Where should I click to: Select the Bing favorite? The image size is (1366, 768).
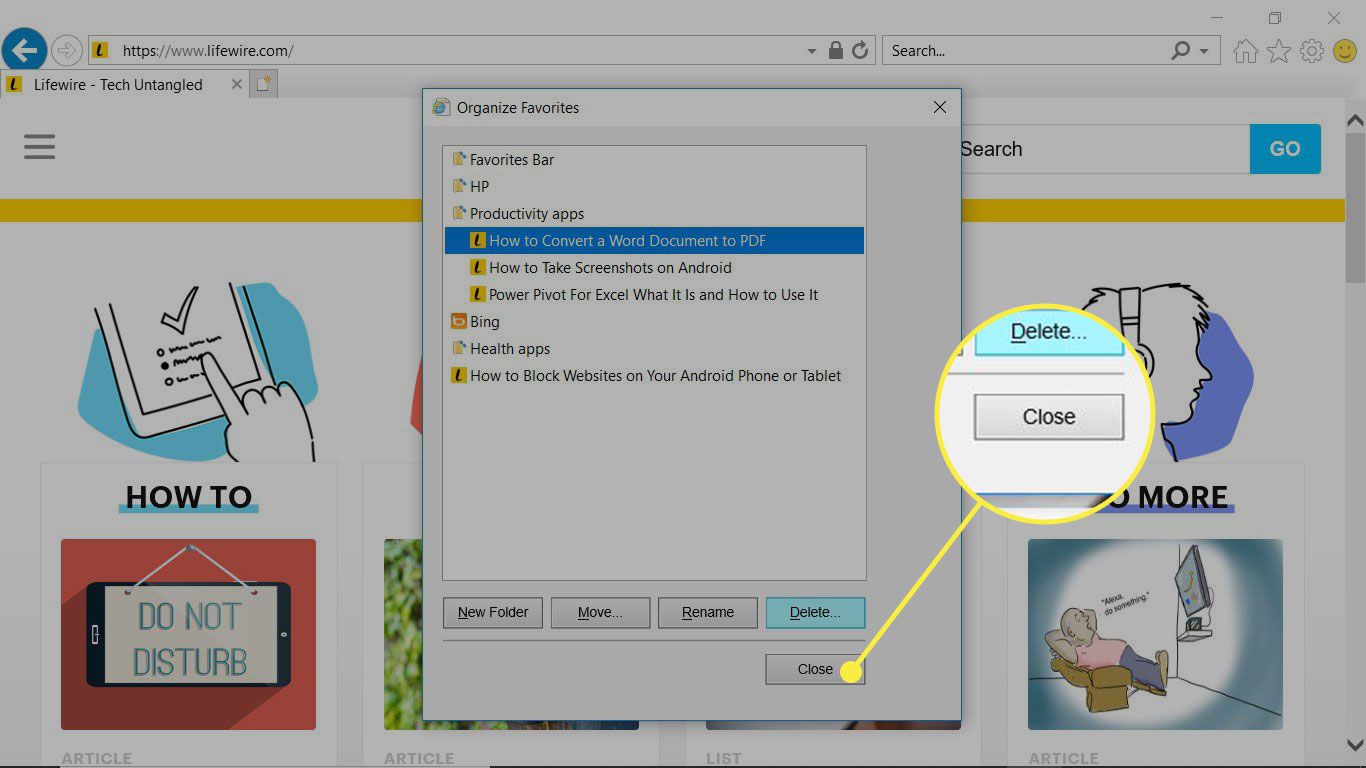click(475, 321)
